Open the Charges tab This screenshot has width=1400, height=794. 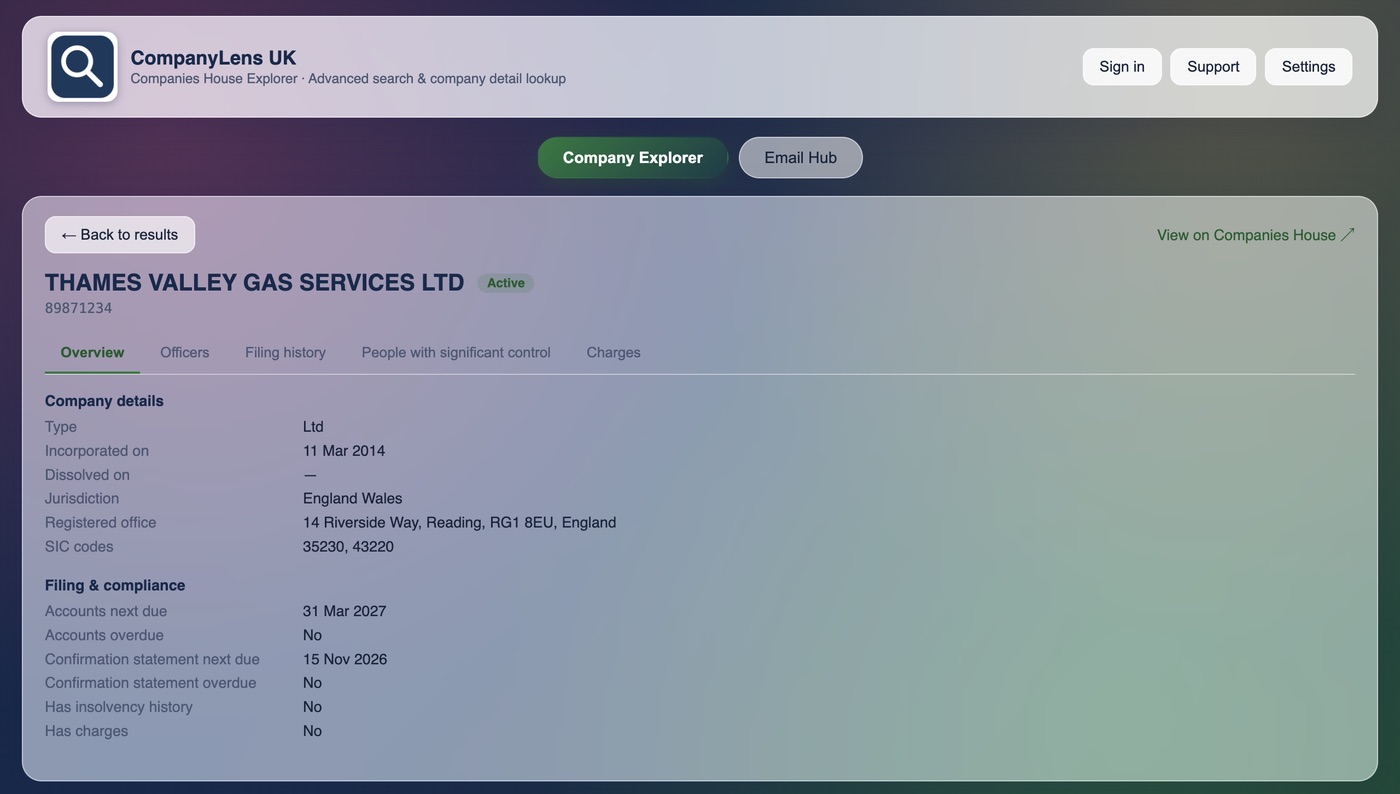click(x=613, y=352)
